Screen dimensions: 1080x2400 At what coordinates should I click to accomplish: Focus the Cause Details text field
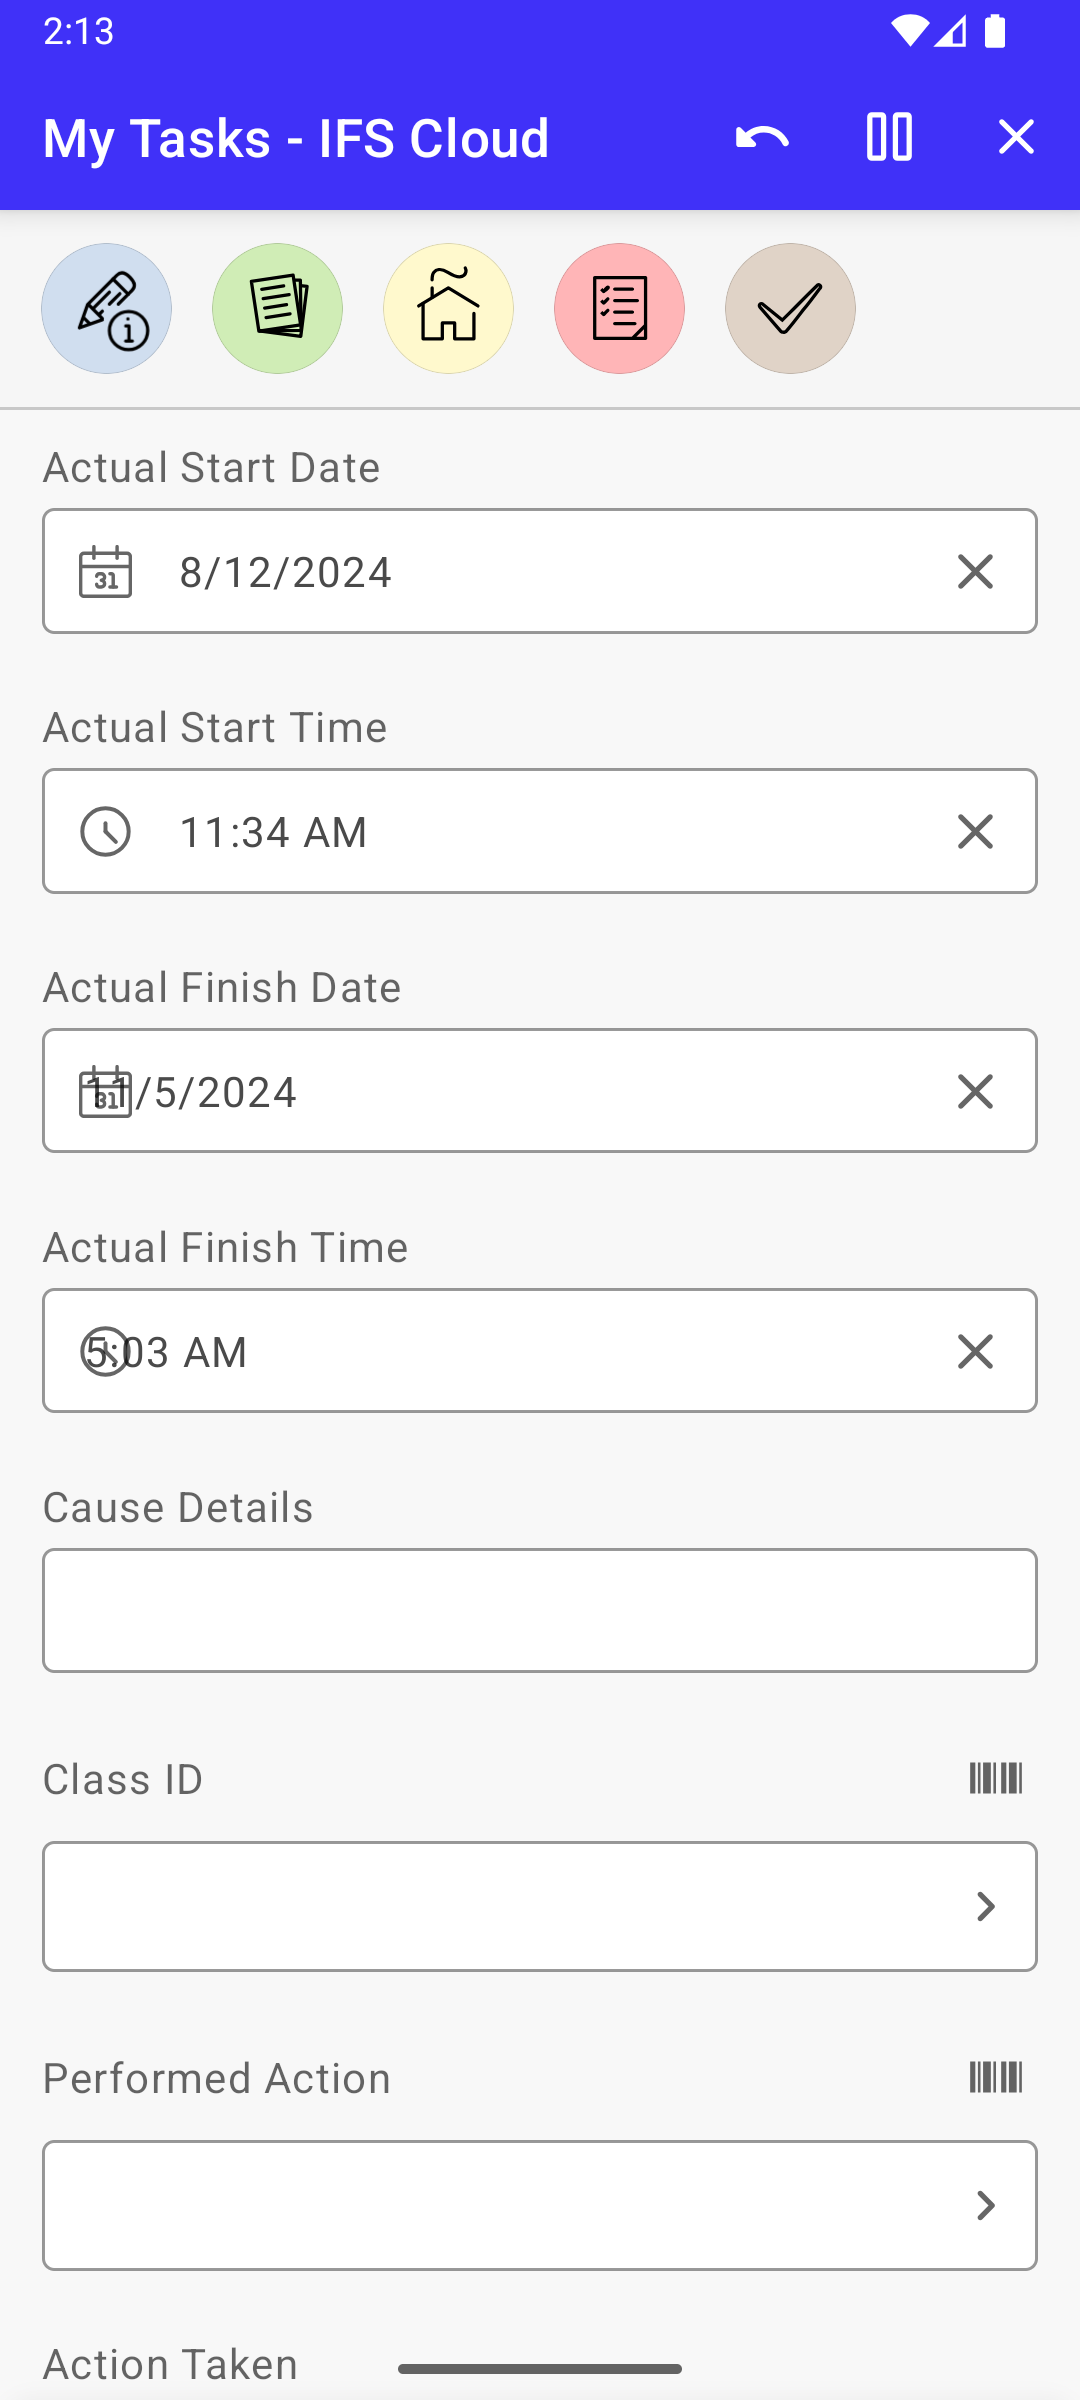point(540,1611)
